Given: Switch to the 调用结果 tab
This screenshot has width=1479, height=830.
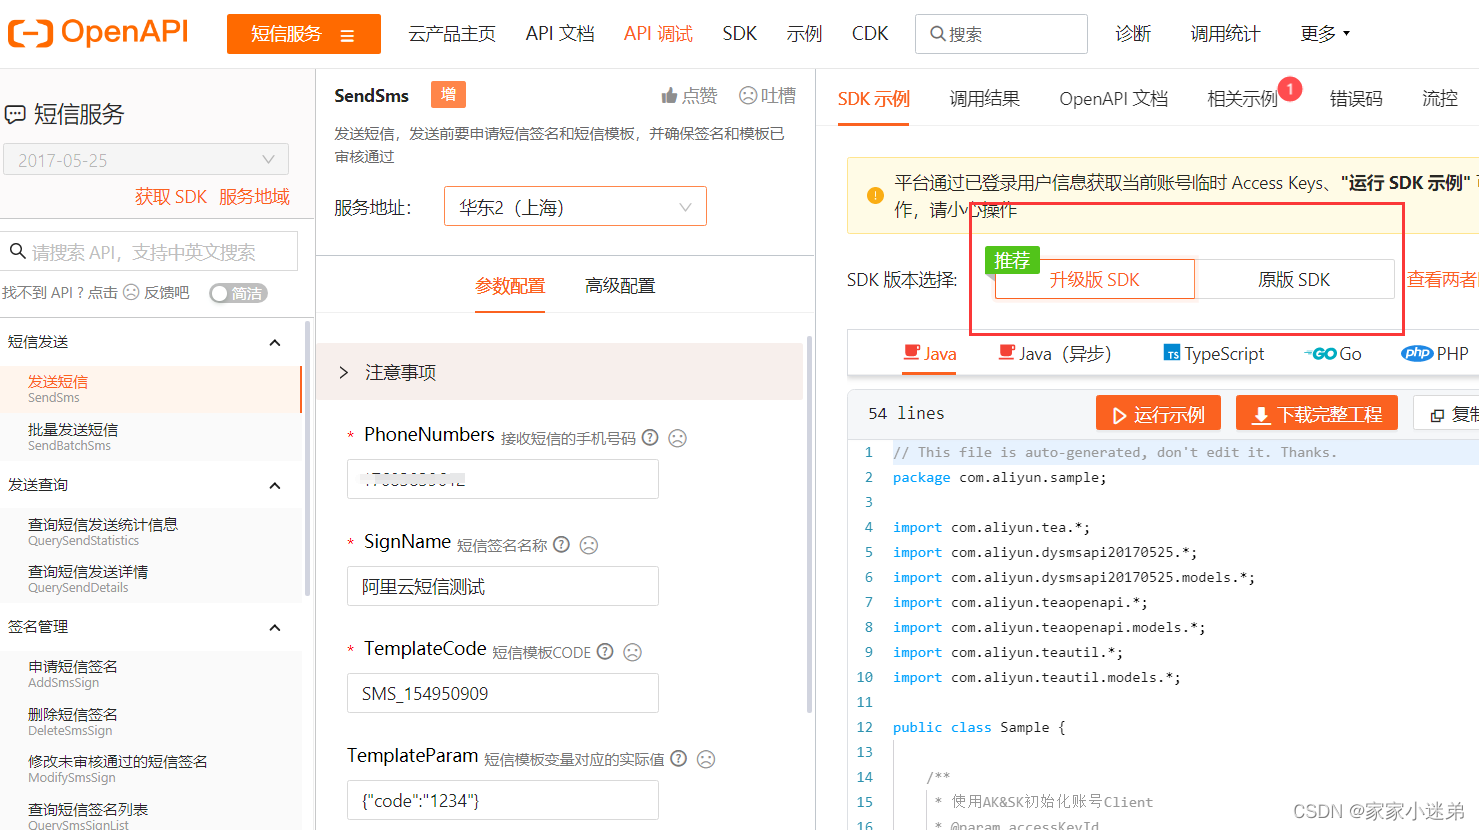Looking at the screenshot, I should tap(985, 98).
